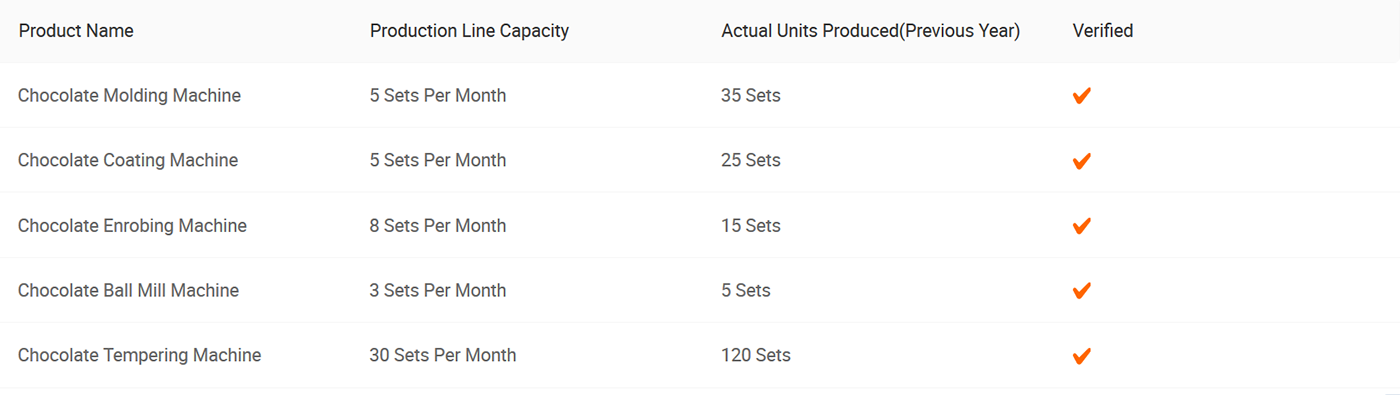
Task: Select the Production Line Capacity column header
Action: [x=469, y=31]
